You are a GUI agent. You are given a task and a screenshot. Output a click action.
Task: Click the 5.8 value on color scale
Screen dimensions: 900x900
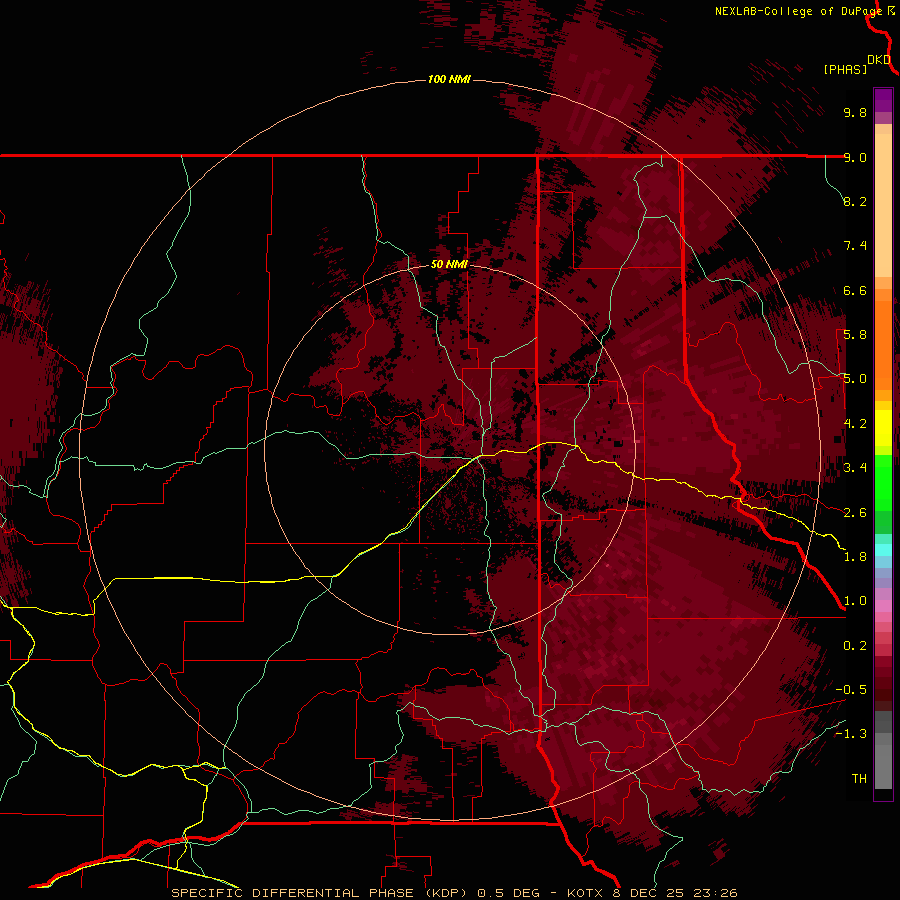tap(855, 335)
